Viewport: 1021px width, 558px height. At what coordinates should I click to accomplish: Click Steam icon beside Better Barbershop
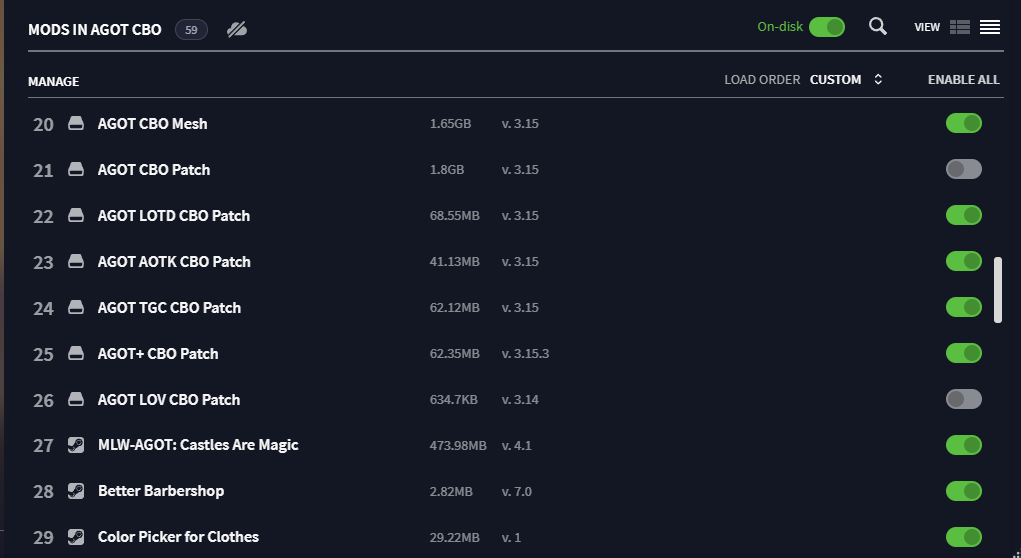click(x=76, y=491)
